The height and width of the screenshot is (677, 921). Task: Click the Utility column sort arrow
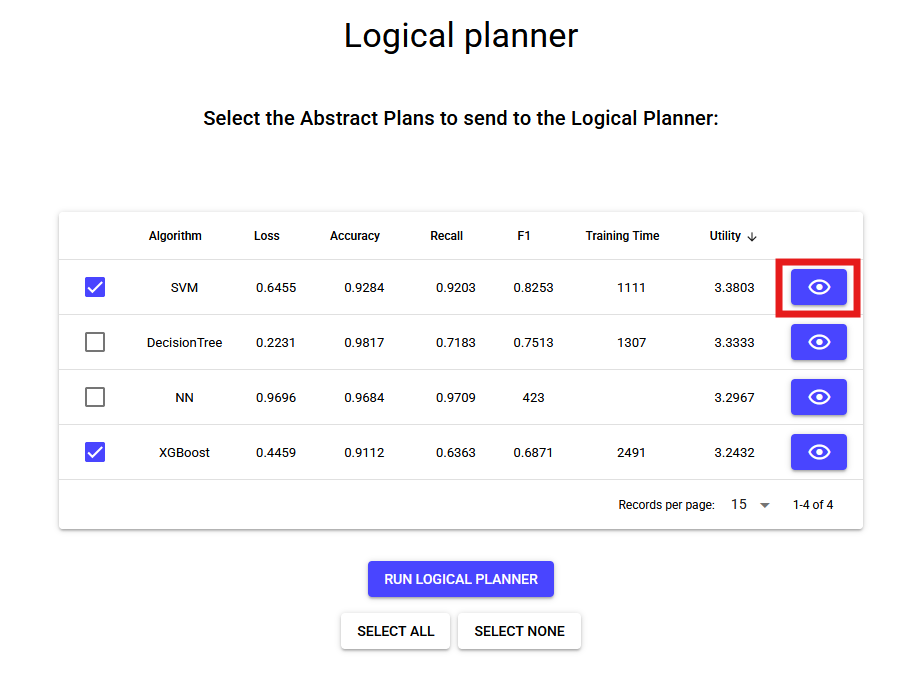coord(753,236)
